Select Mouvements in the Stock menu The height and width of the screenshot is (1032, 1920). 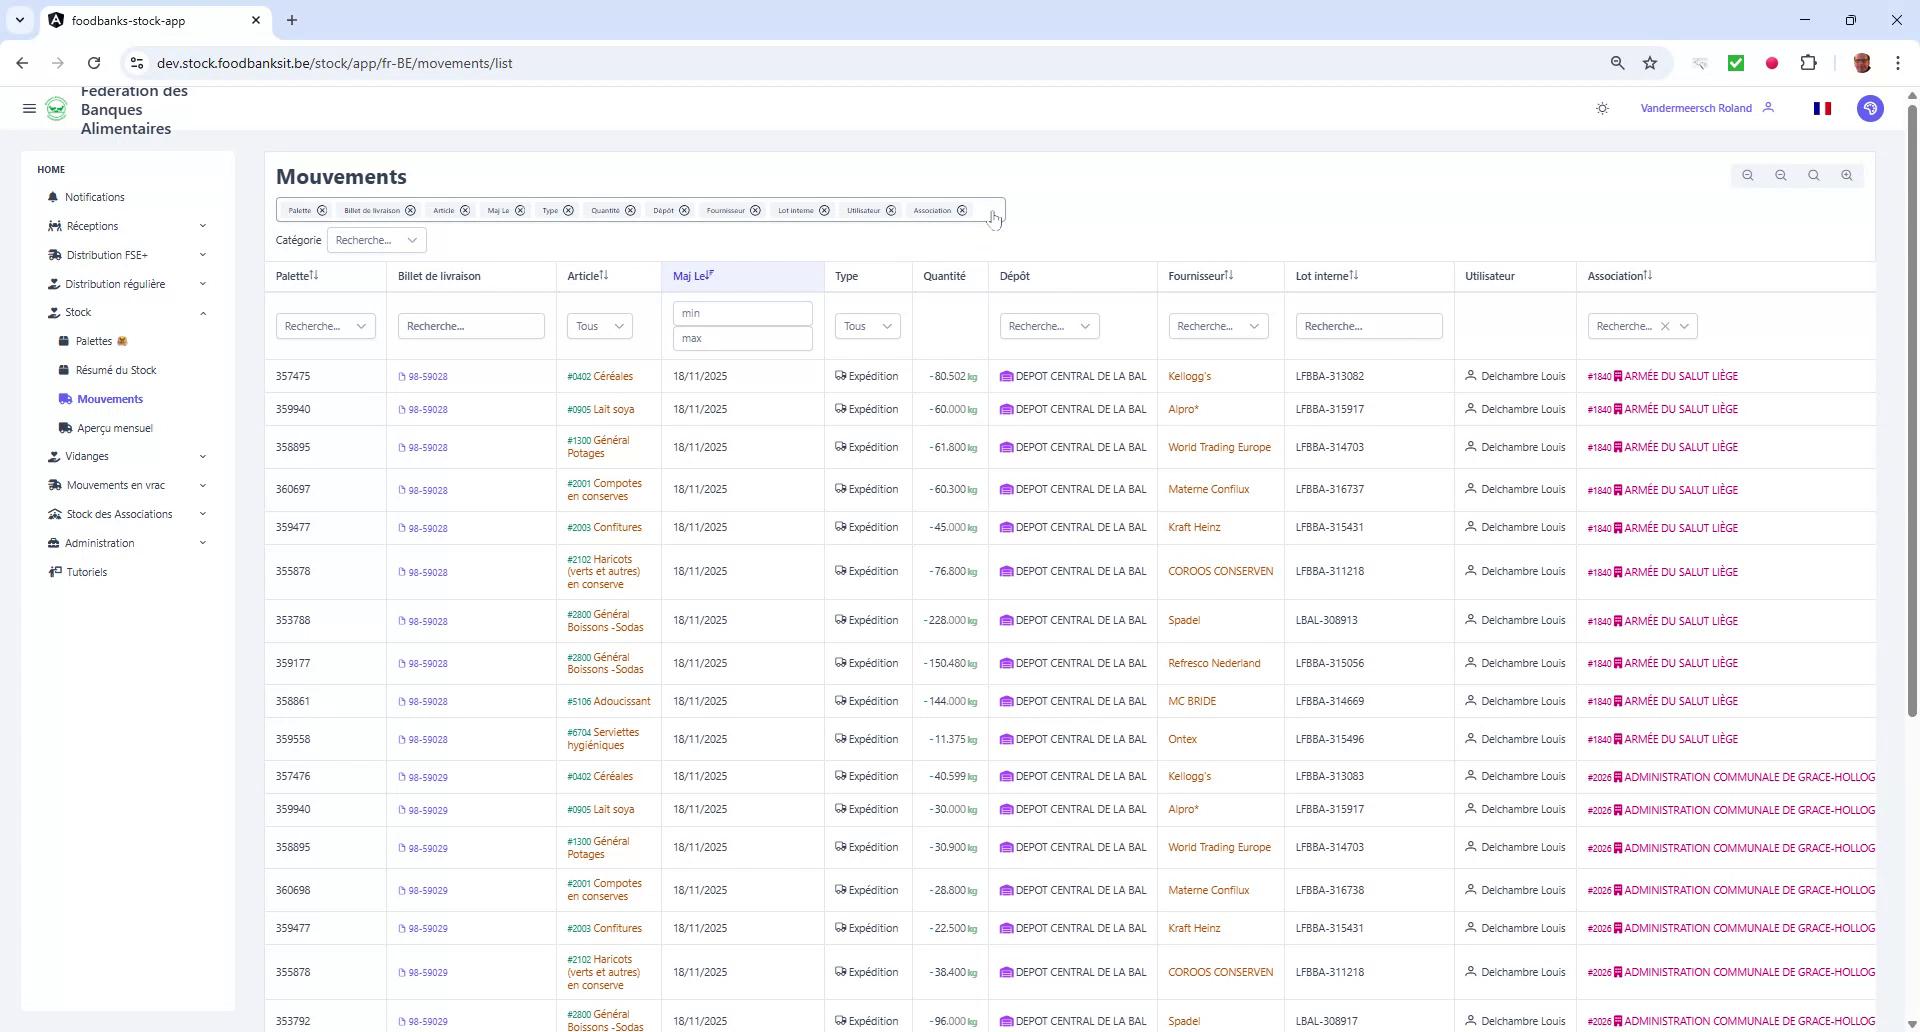110,398
